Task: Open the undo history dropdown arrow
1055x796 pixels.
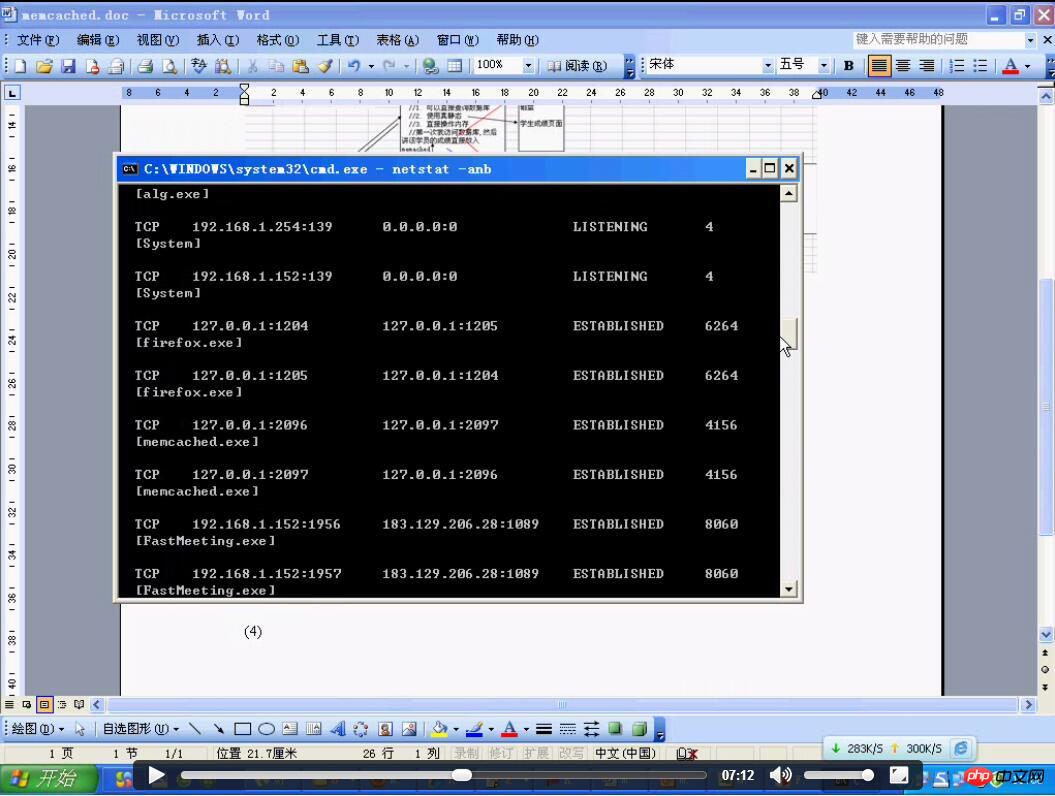Action: [x=371, y=66]
